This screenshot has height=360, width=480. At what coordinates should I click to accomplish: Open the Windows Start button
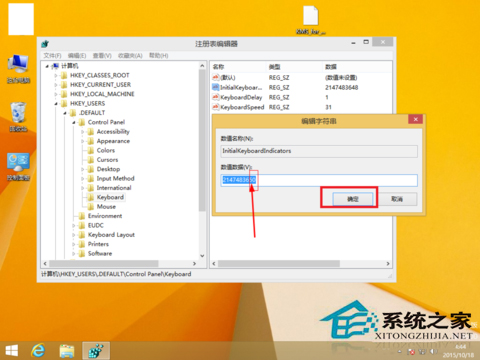coord(12,351)
